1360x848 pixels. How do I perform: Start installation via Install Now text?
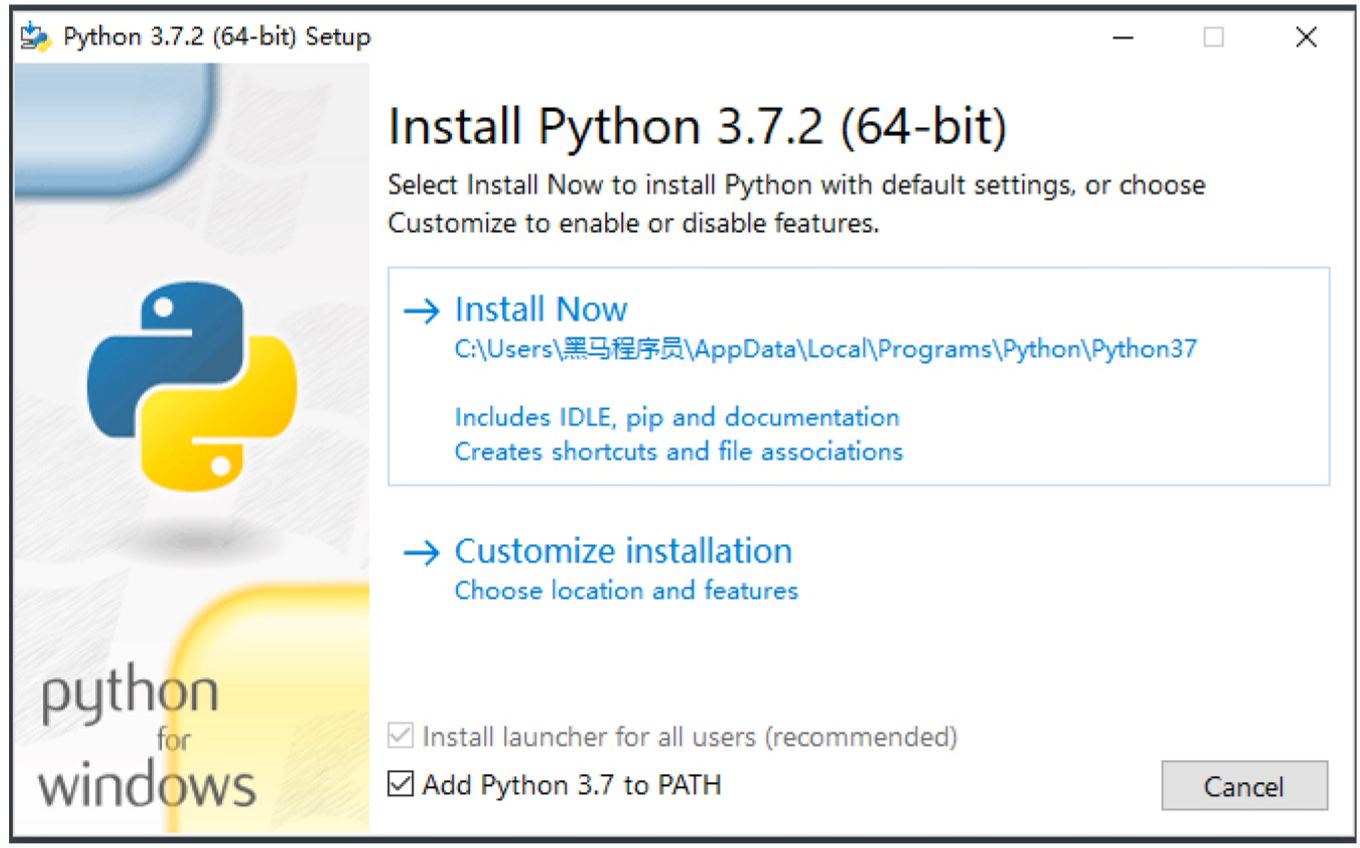[541, 309]
